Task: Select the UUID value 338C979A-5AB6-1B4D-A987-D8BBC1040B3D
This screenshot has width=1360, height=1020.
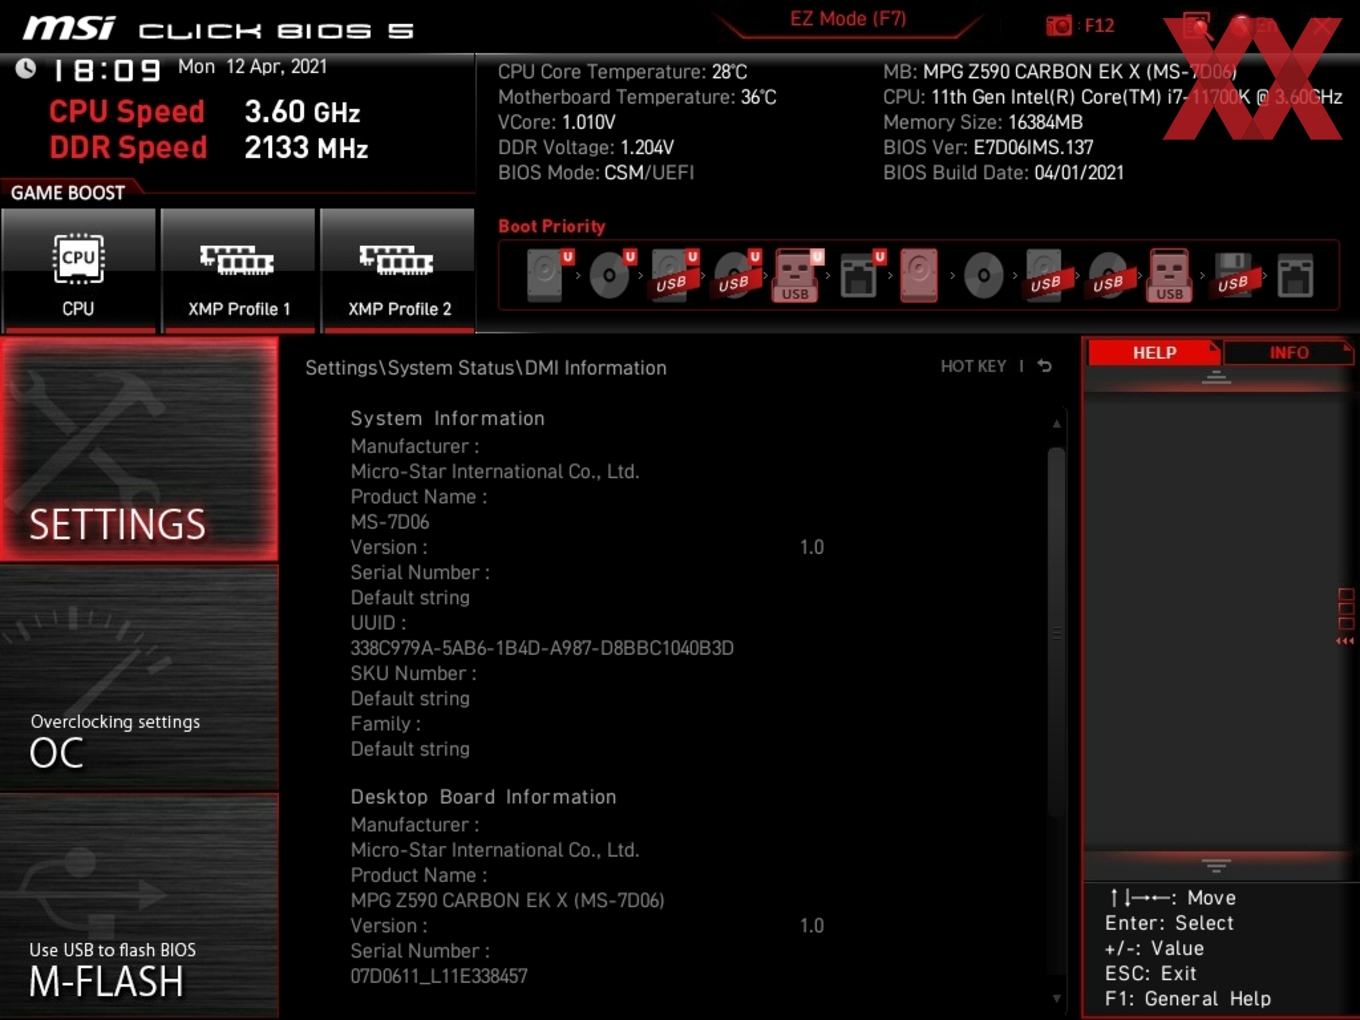Action: 542,648
